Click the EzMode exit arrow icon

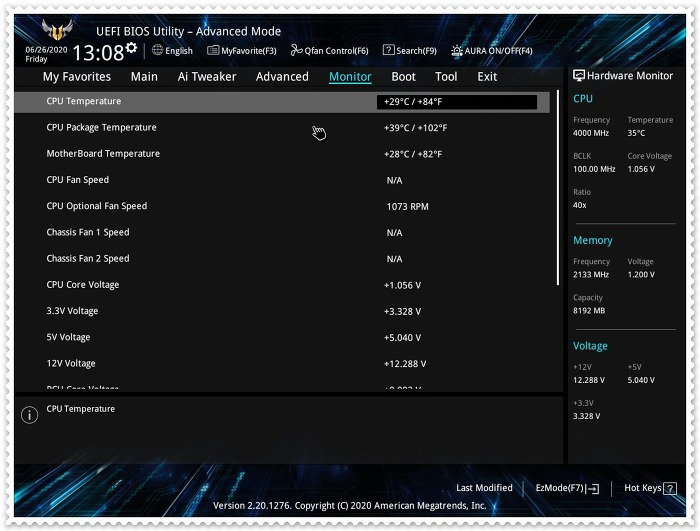pos(593,489)
